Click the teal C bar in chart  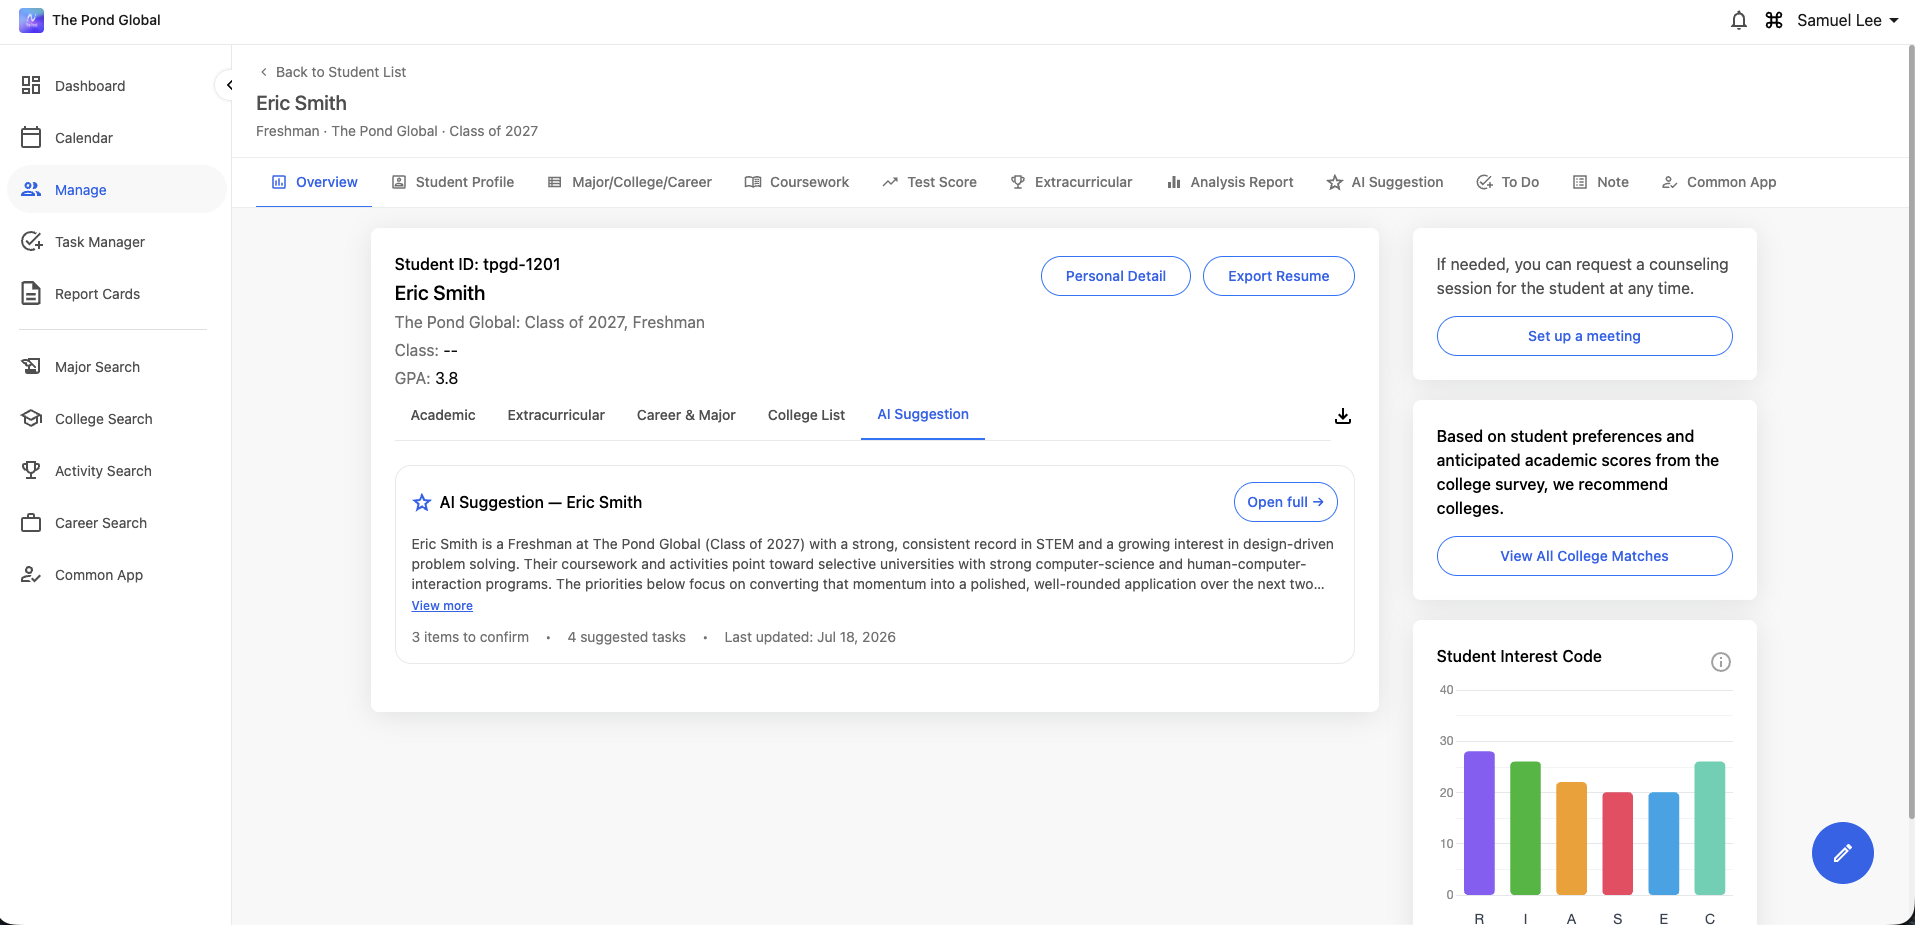[1710, 828]
